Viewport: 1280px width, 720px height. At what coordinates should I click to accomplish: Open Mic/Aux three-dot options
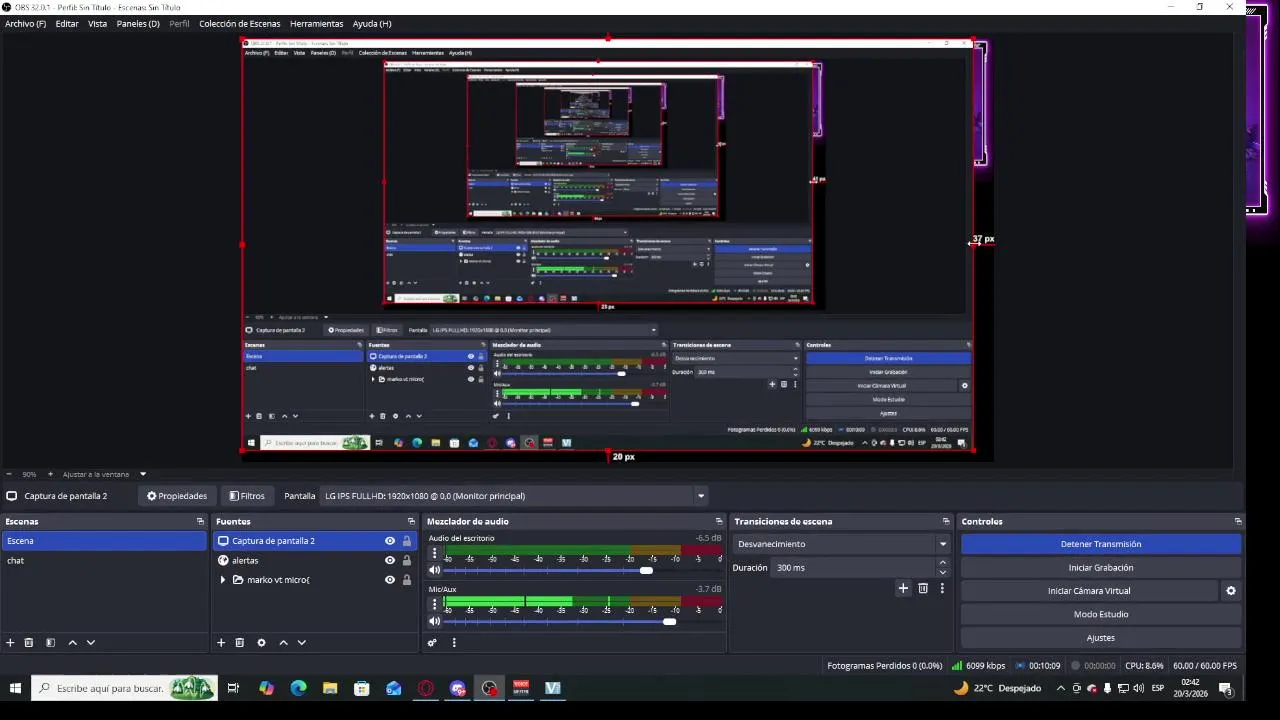[434, 604]
